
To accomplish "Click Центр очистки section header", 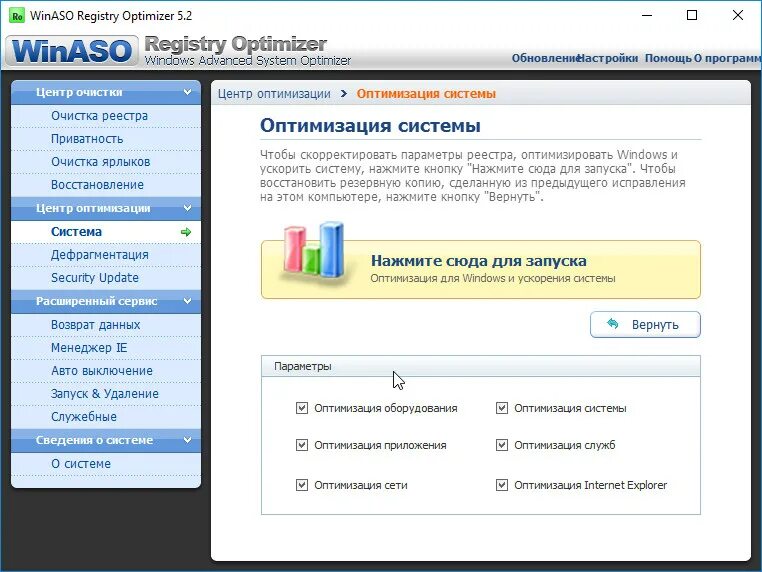I will tap(106, 92).
